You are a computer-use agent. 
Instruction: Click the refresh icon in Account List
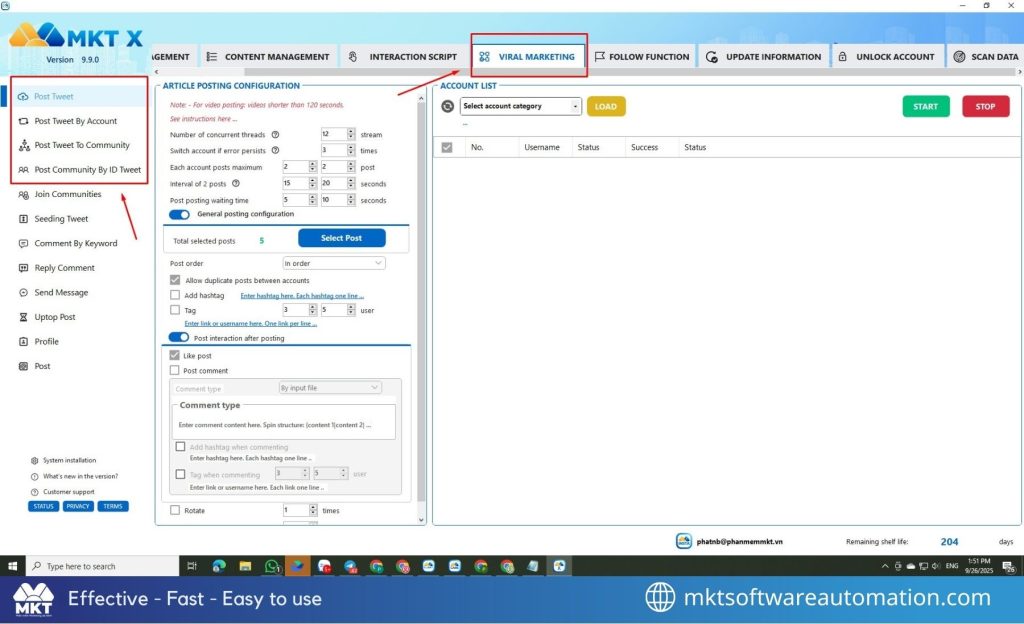(447, 106)
